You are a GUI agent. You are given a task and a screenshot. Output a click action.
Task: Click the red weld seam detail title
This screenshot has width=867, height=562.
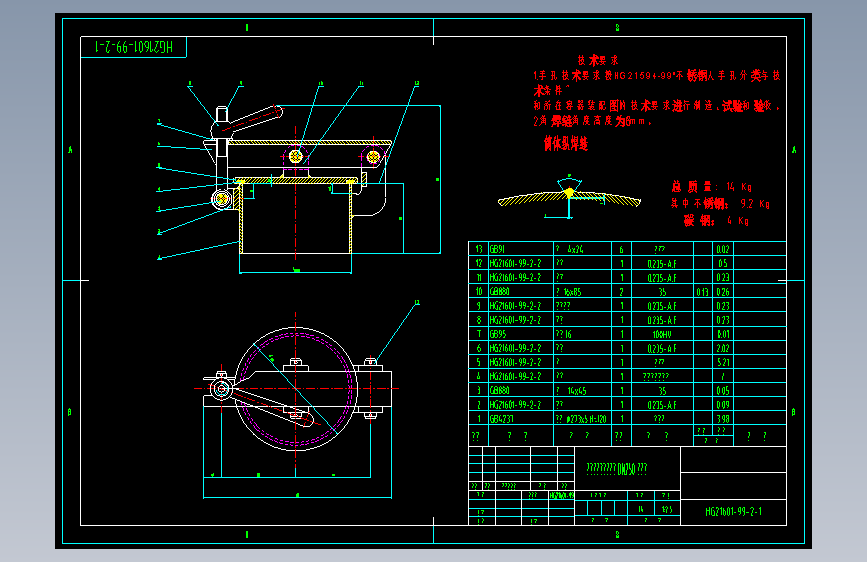[x=566, y=144]
